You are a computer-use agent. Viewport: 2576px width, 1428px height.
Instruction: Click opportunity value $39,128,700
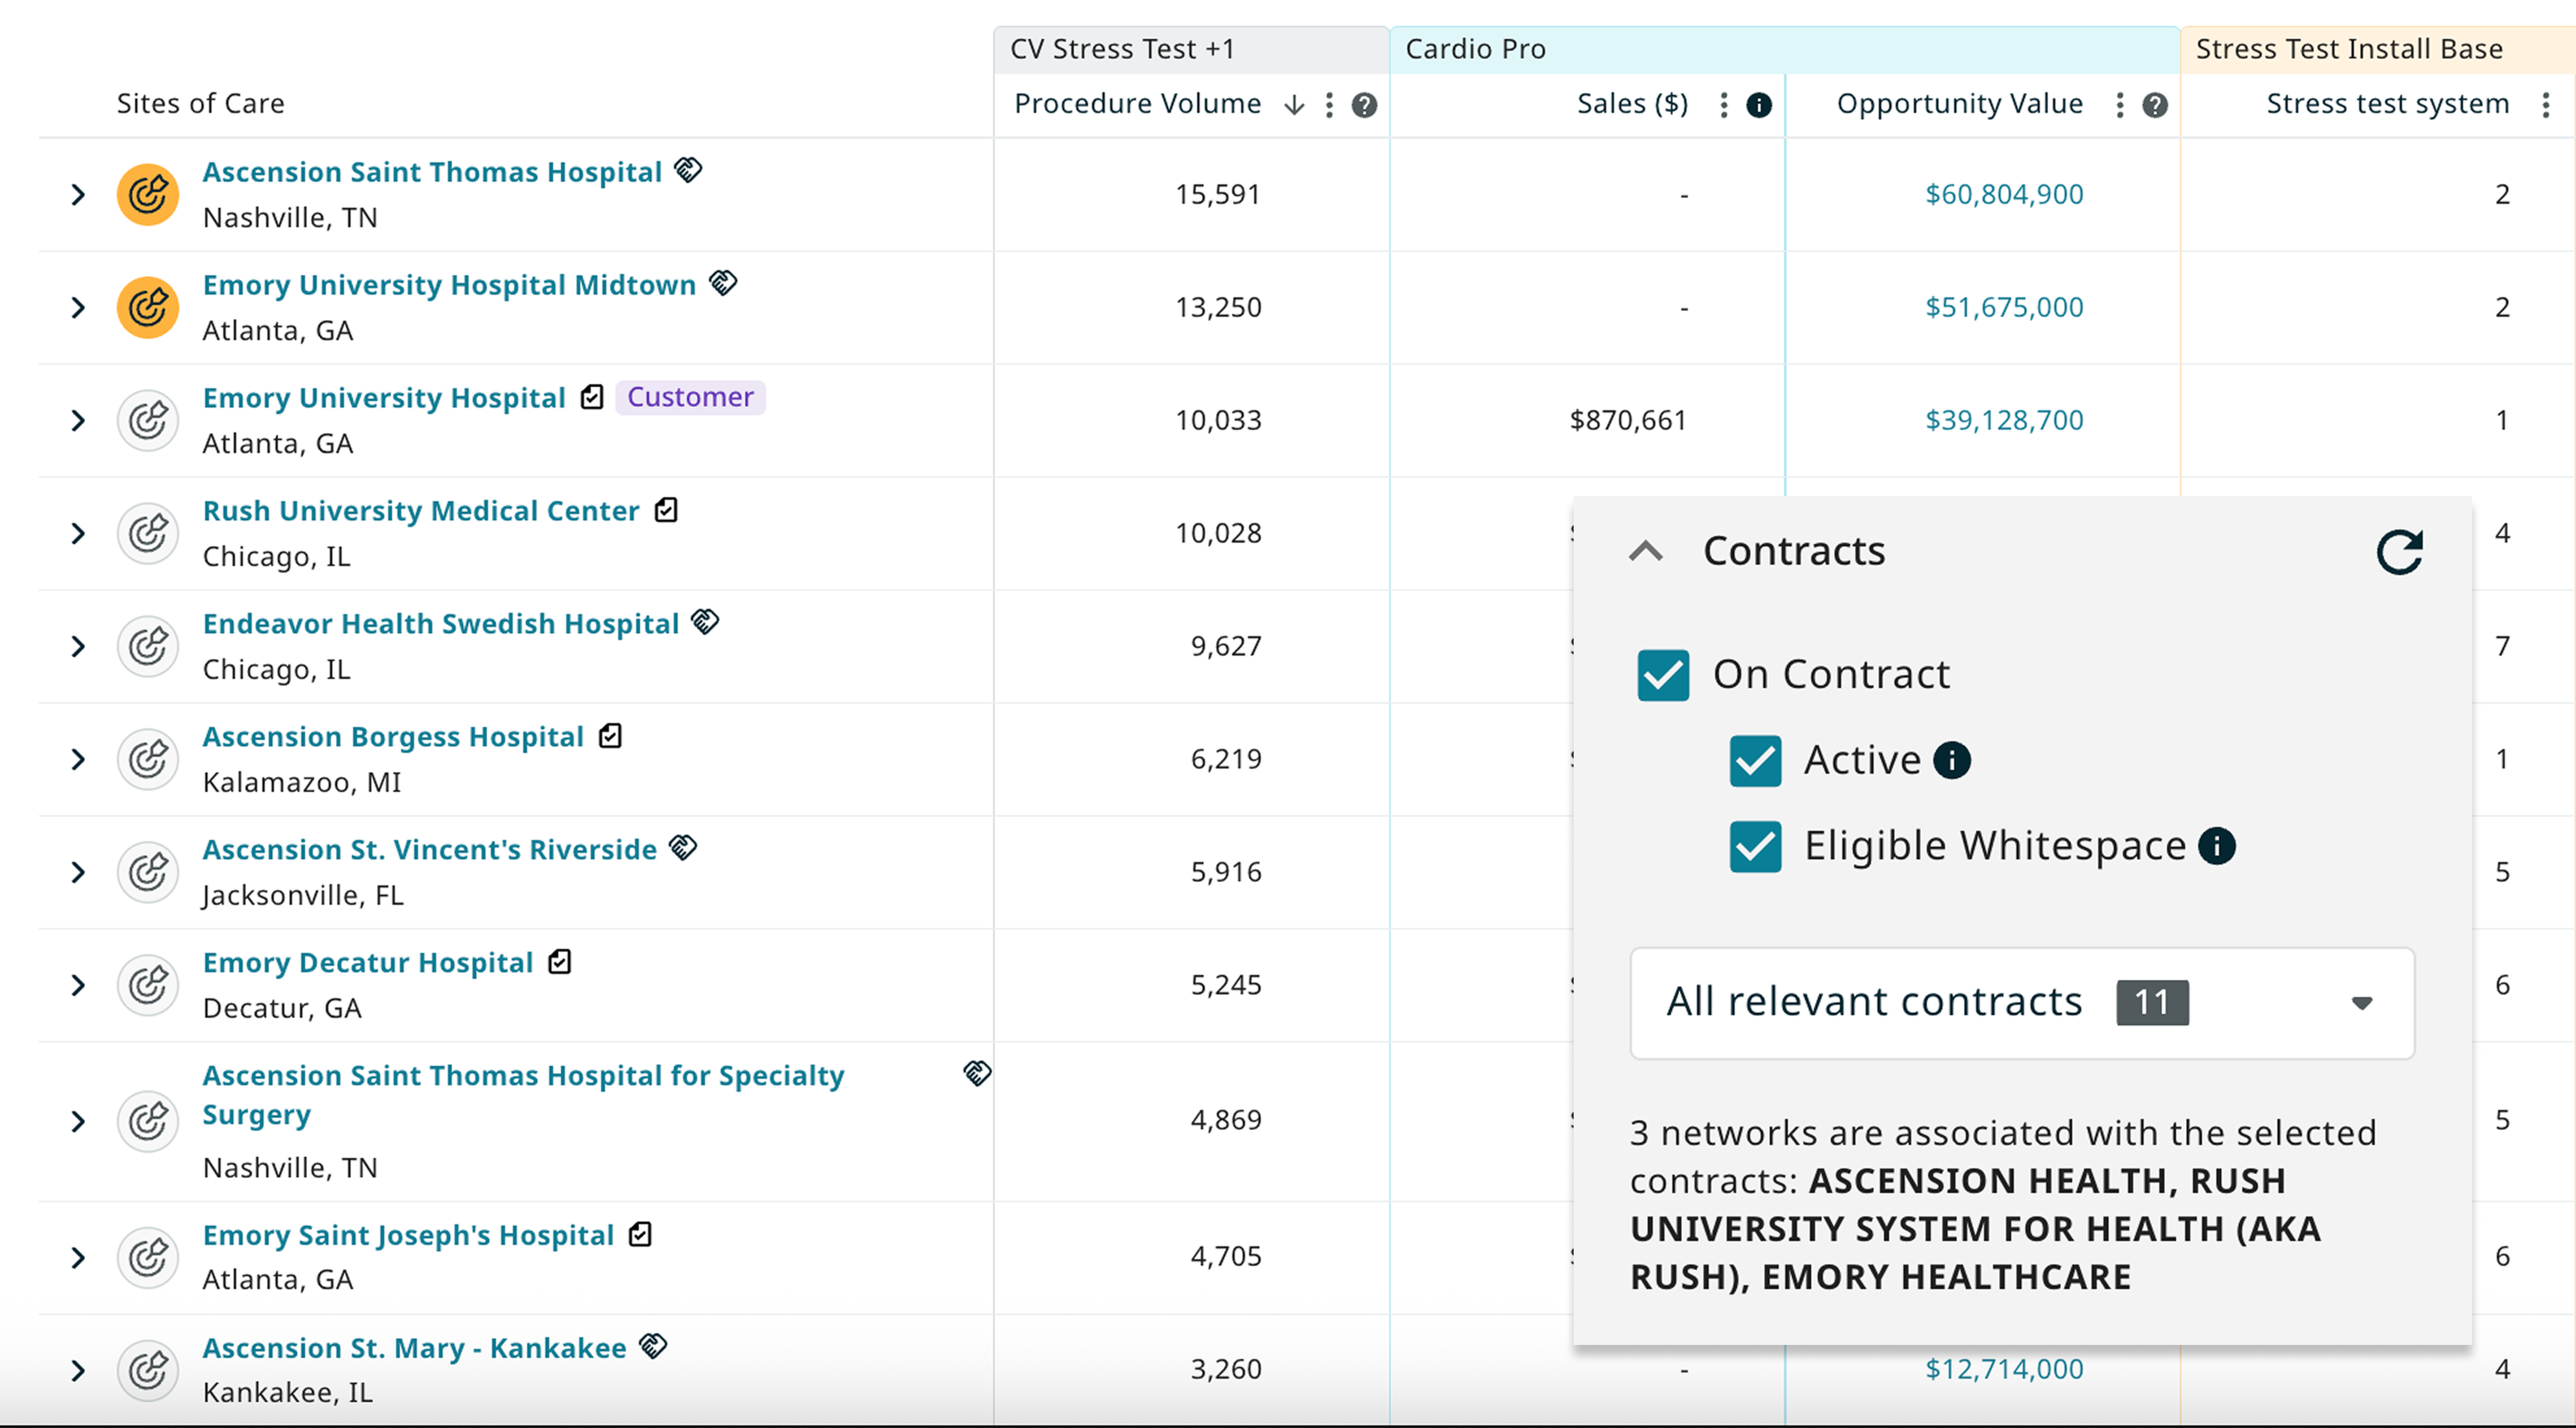click(x=2004, y=421)
